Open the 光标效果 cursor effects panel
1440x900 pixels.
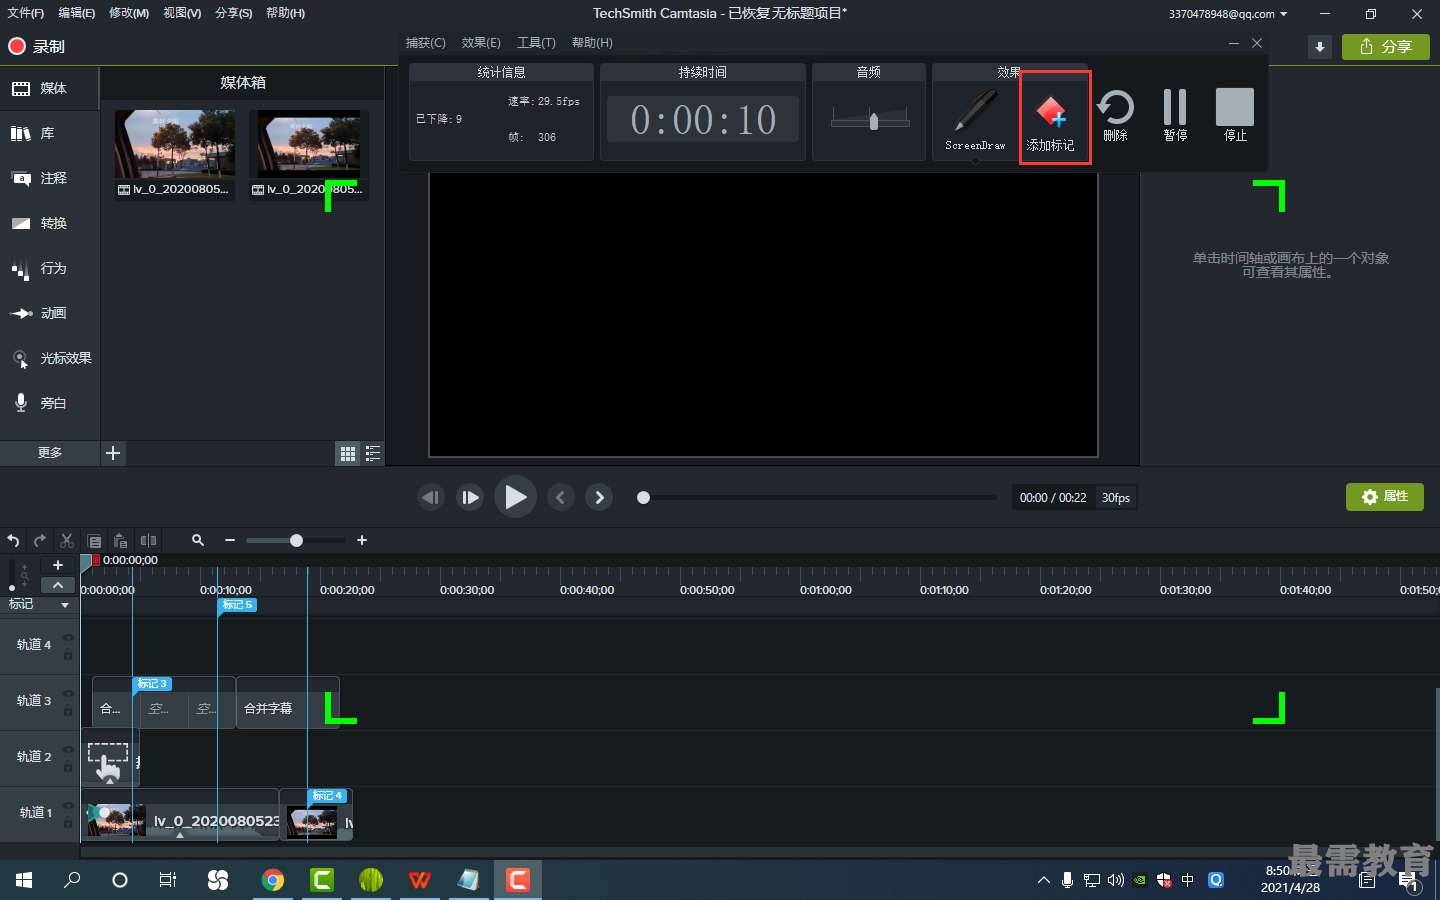(50, 358)
